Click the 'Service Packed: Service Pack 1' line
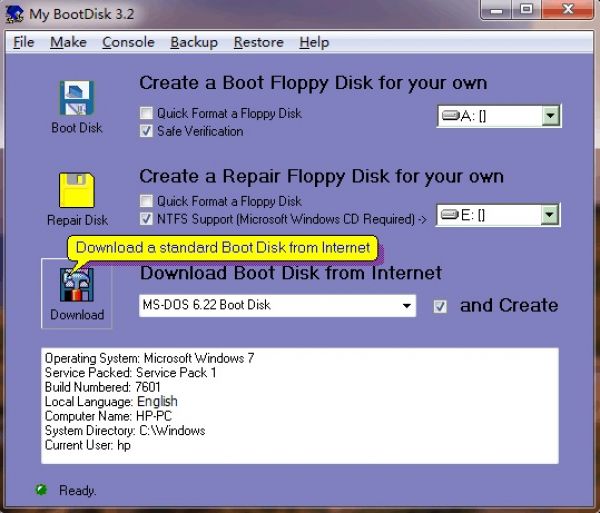This screenshot has height=513, width=600. (130, 373)
